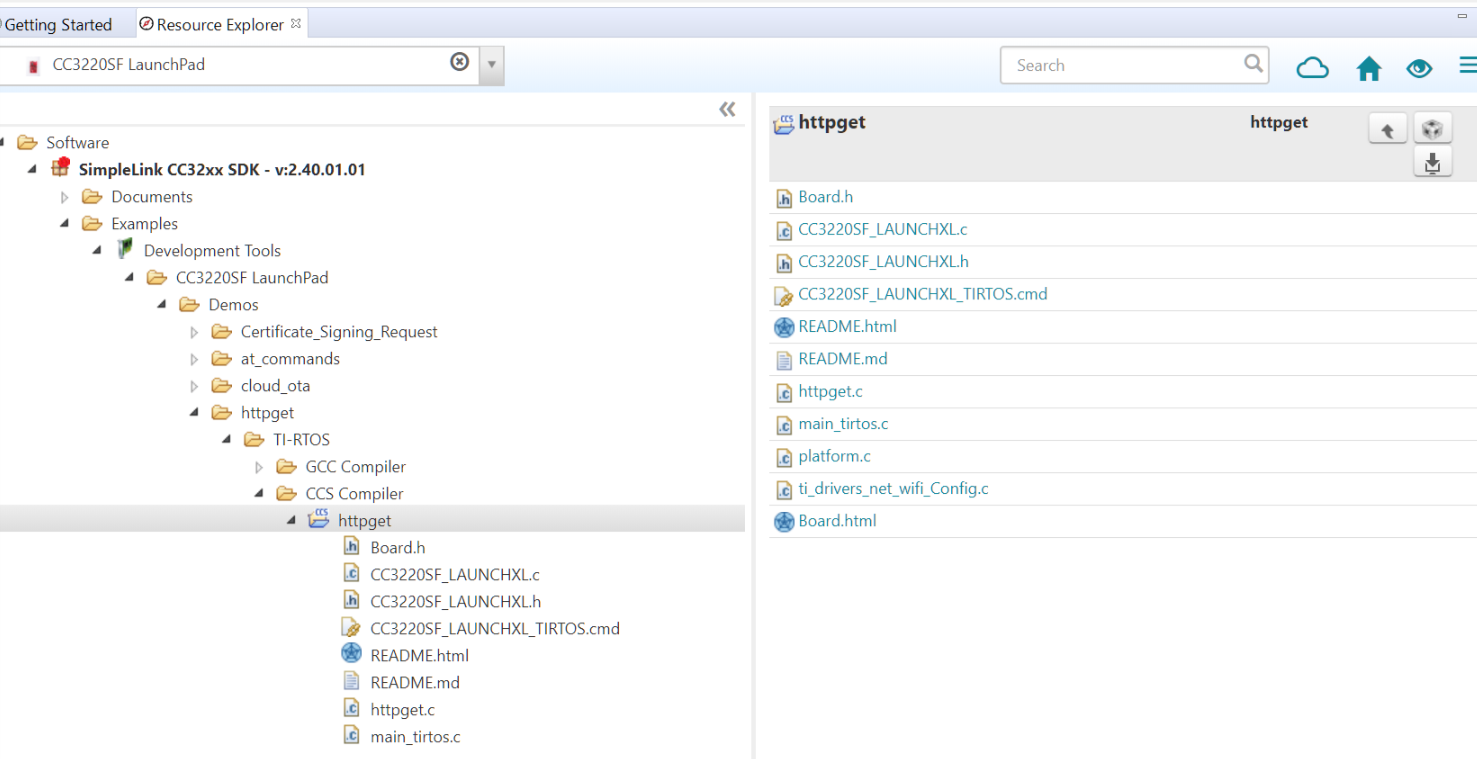Select Software in the tree
Screen dimensions: 1477x759
[77, 143]
